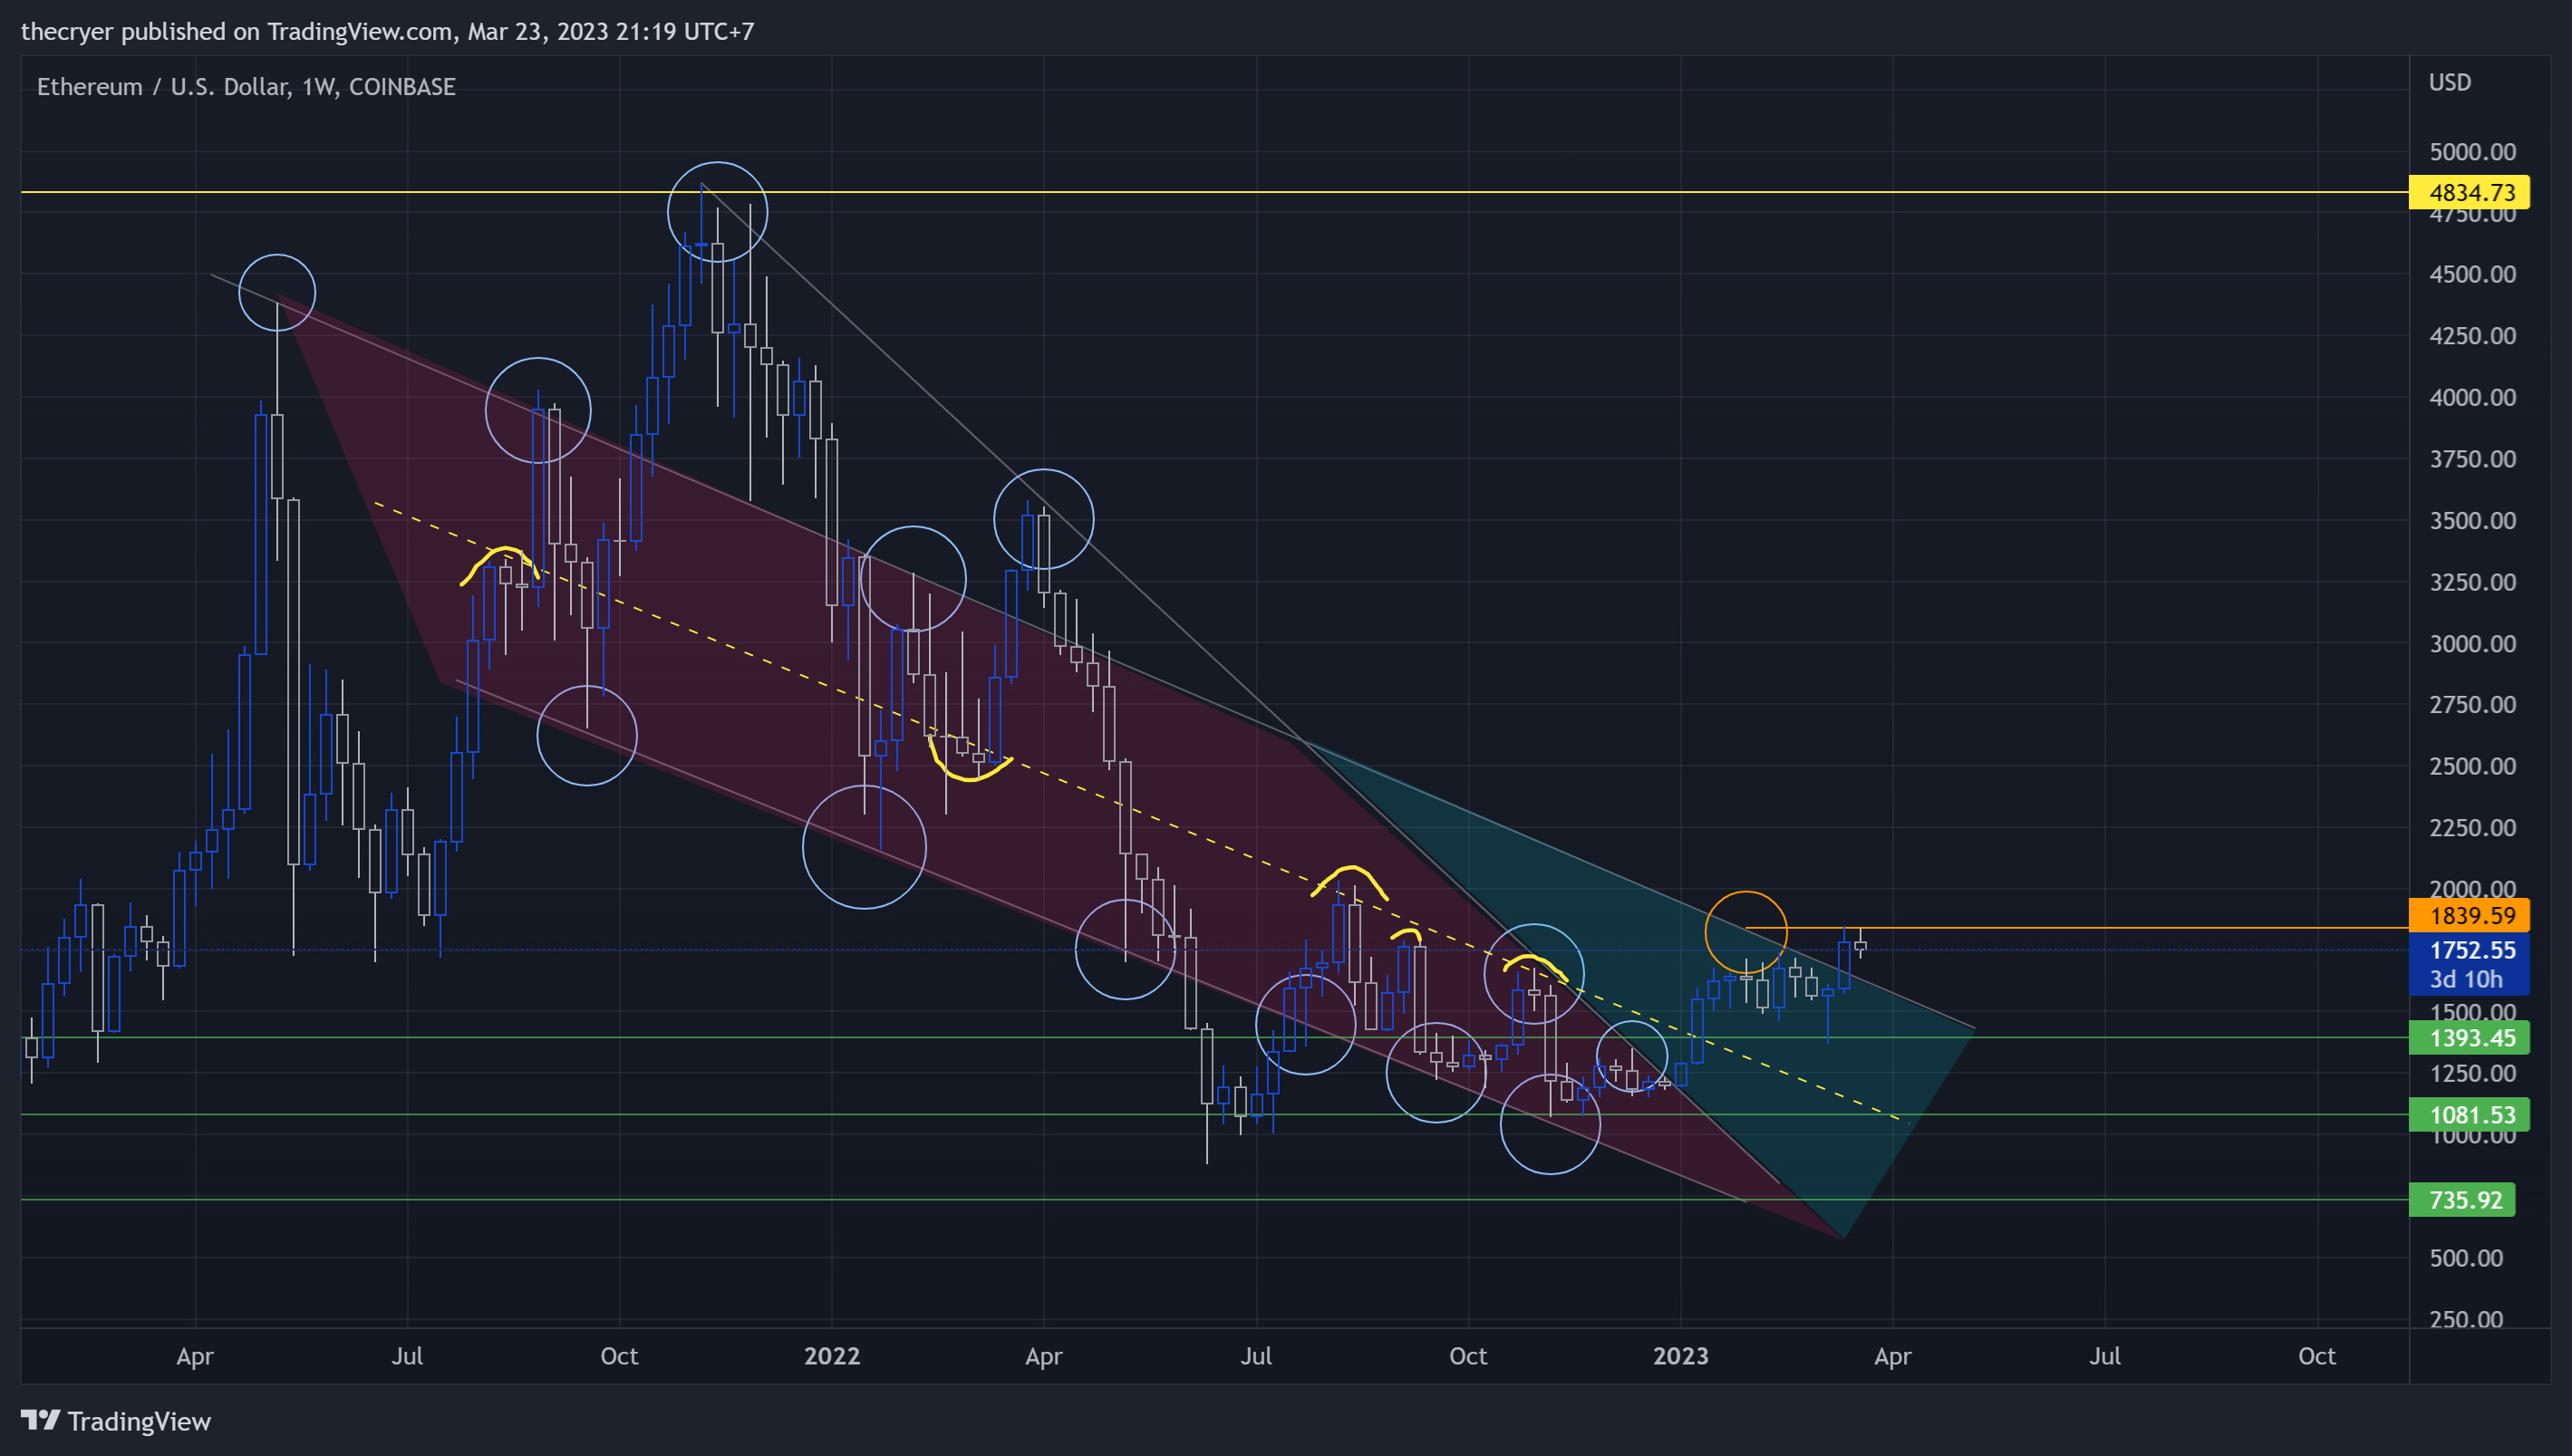Click the 5000.00 price axis value
This screenshot has height=1456, width=2572.
(x=2473, y=152)
